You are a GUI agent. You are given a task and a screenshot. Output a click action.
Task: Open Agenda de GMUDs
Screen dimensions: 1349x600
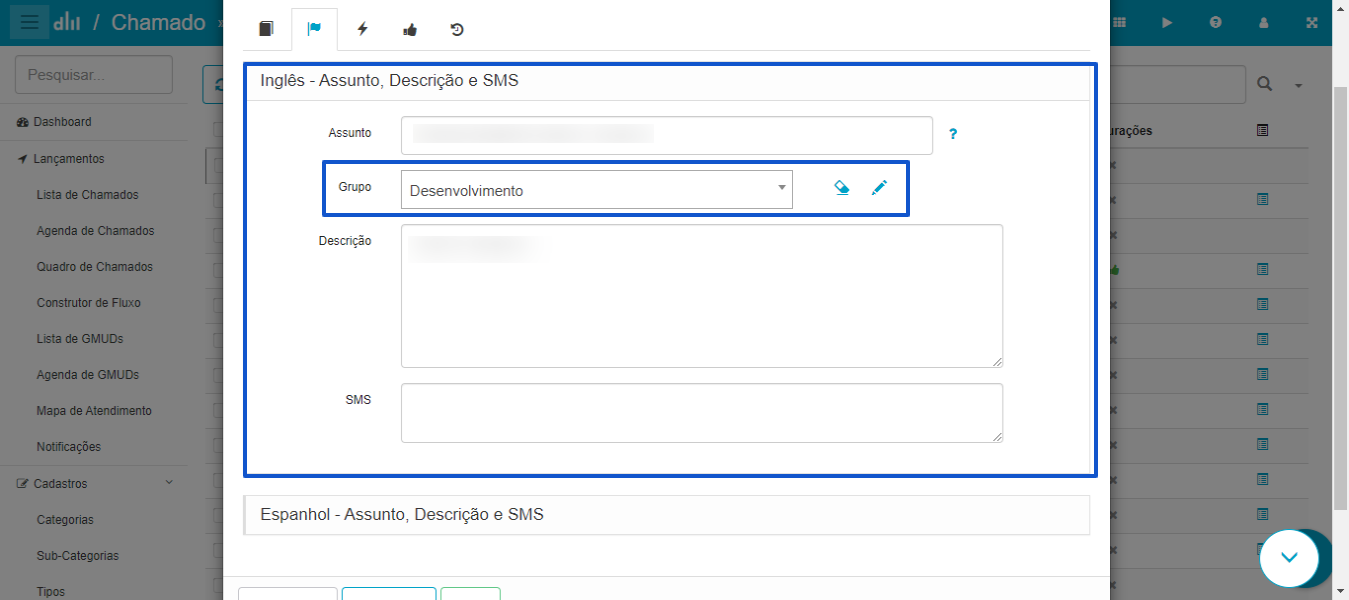88,375
